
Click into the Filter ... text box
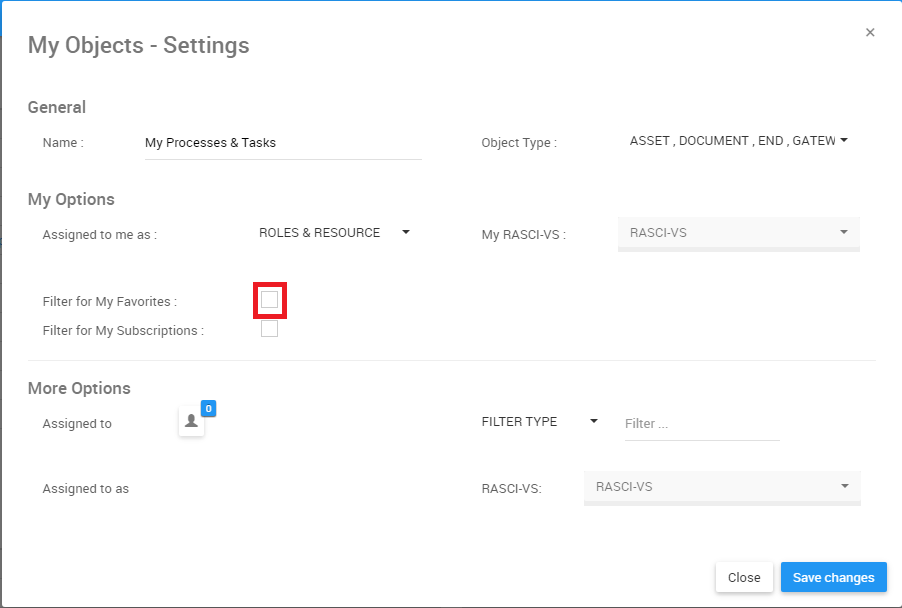point(701,424)
